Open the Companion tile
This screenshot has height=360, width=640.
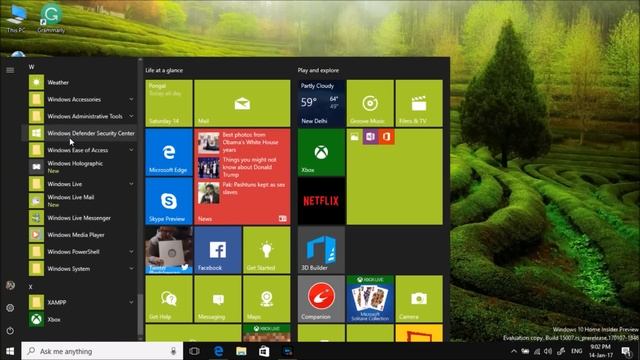321,299
